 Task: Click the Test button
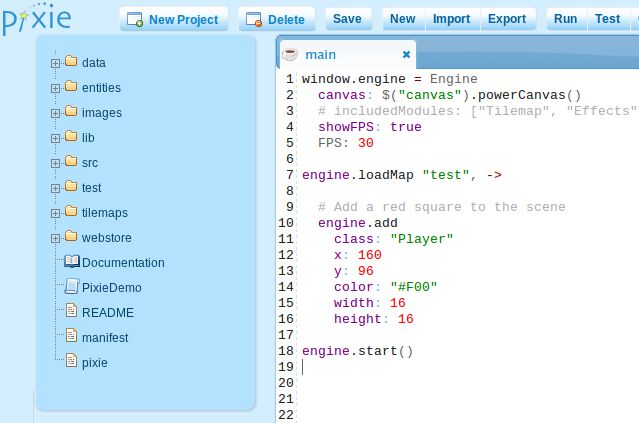(x=608, y=19)
